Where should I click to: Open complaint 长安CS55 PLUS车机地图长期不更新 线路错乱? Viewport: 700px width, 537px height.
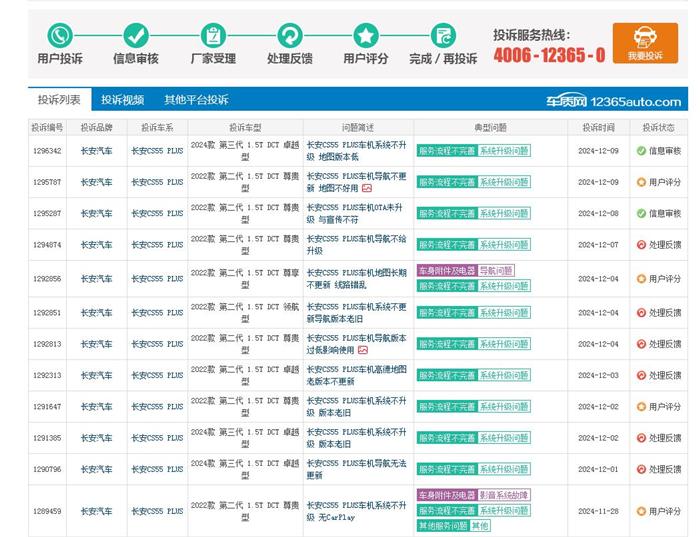tap(356, 279)
